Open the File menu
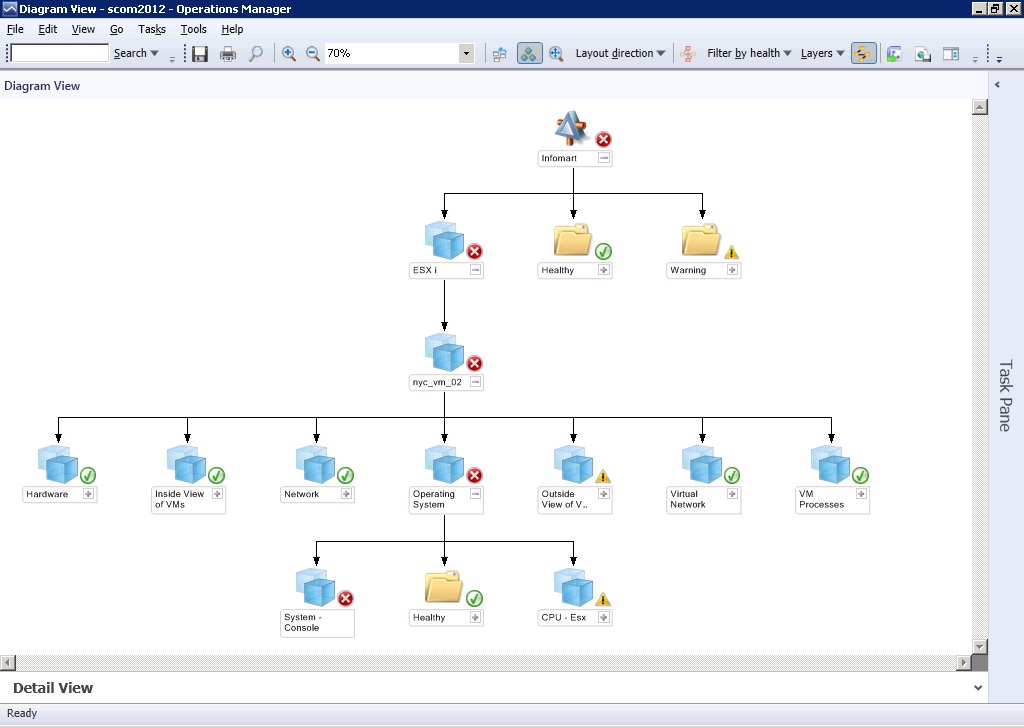 click(15, 29)
